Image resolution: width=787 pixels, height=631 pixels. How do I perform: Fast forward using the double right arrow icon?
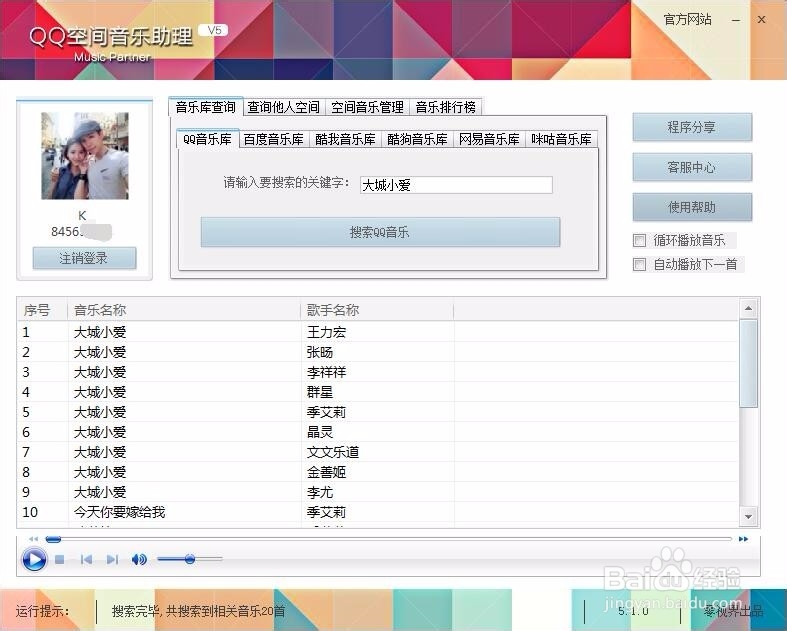743,539
